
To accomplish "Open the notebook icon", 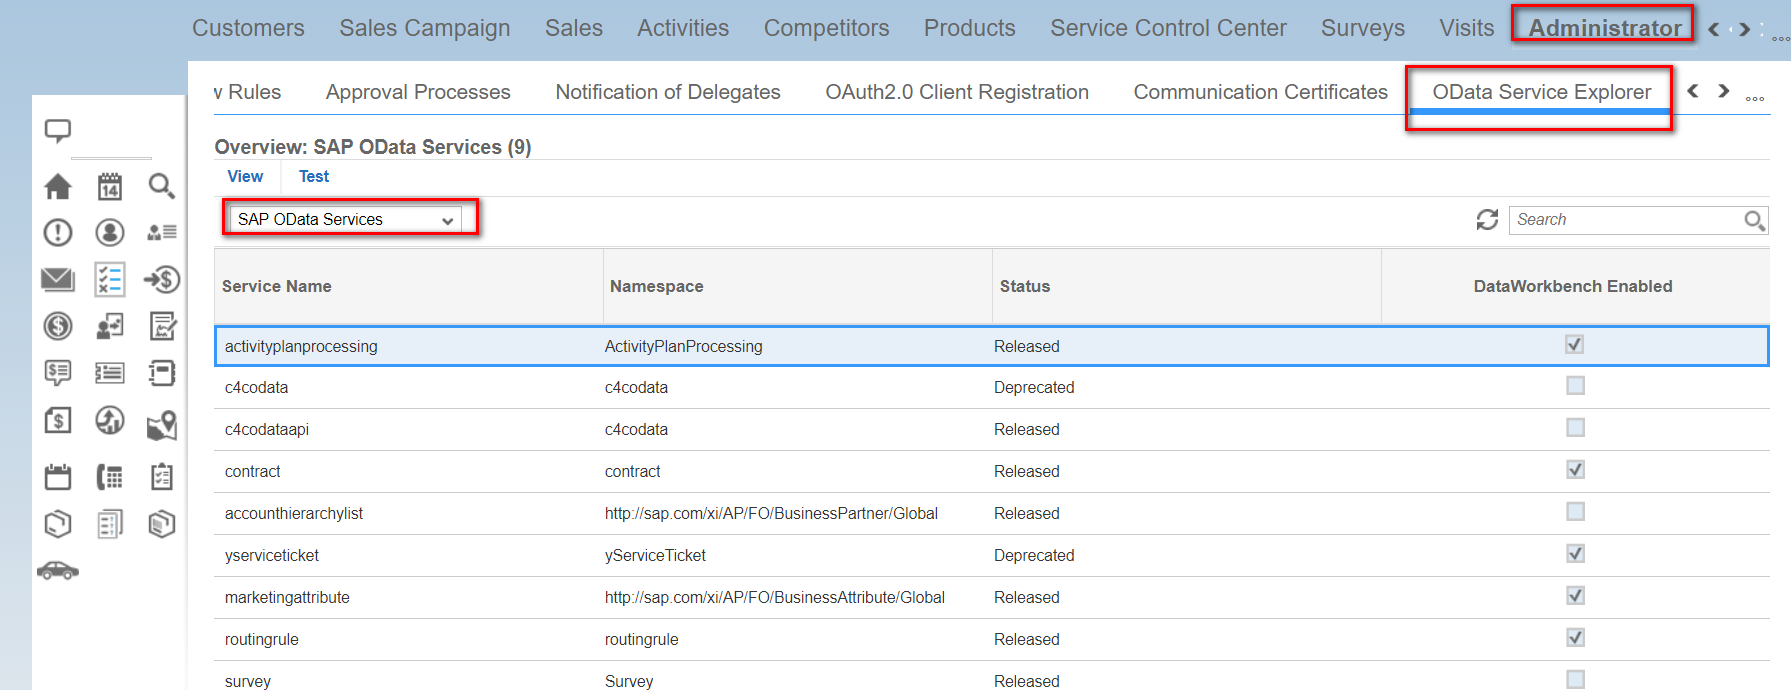I will coord(162,373).
